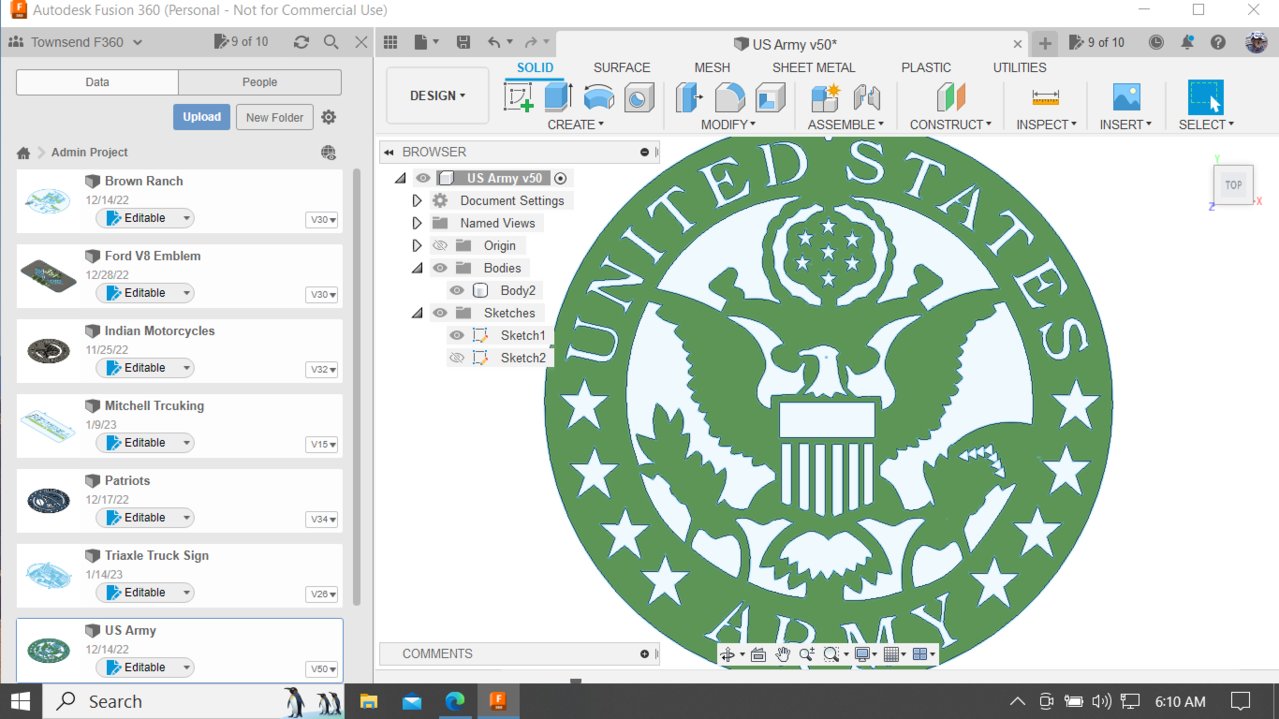Close the data panel with X
This screenshot has width=1279, height=719.
click(361, 42)
